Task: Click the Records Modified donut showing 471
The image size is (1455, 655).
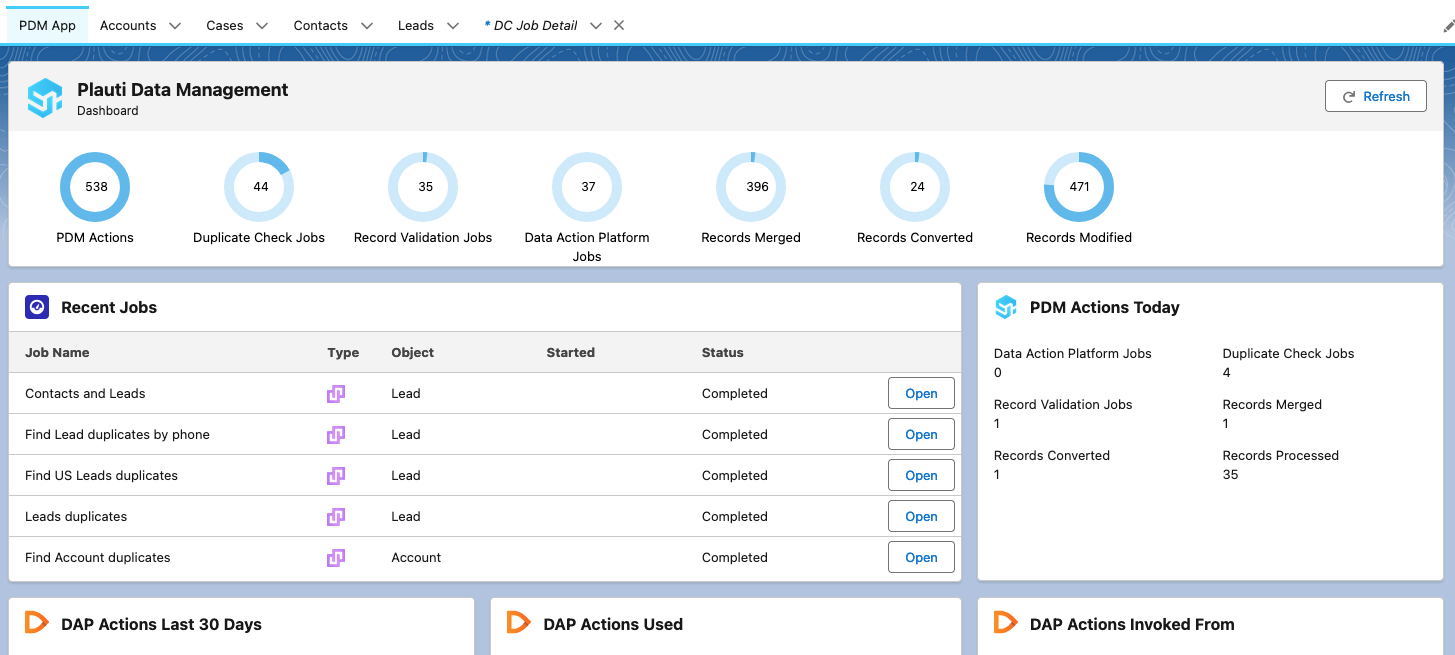Action: click(1079, 187)
